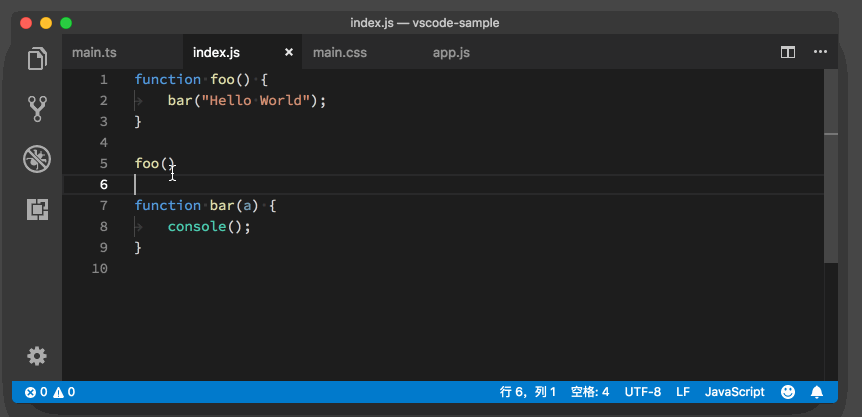
Task: Select language mode JavaScript
Action: coord(734,392)
